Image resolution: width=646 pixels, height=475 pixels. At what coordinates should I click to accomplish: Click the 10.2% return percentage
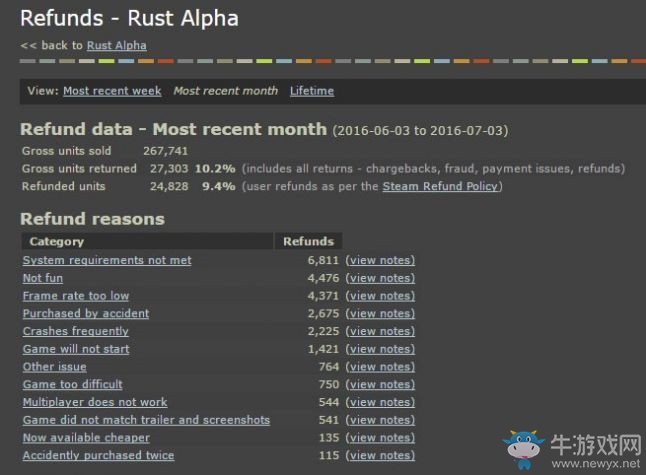pyautogui.click(x=215, y=168)
